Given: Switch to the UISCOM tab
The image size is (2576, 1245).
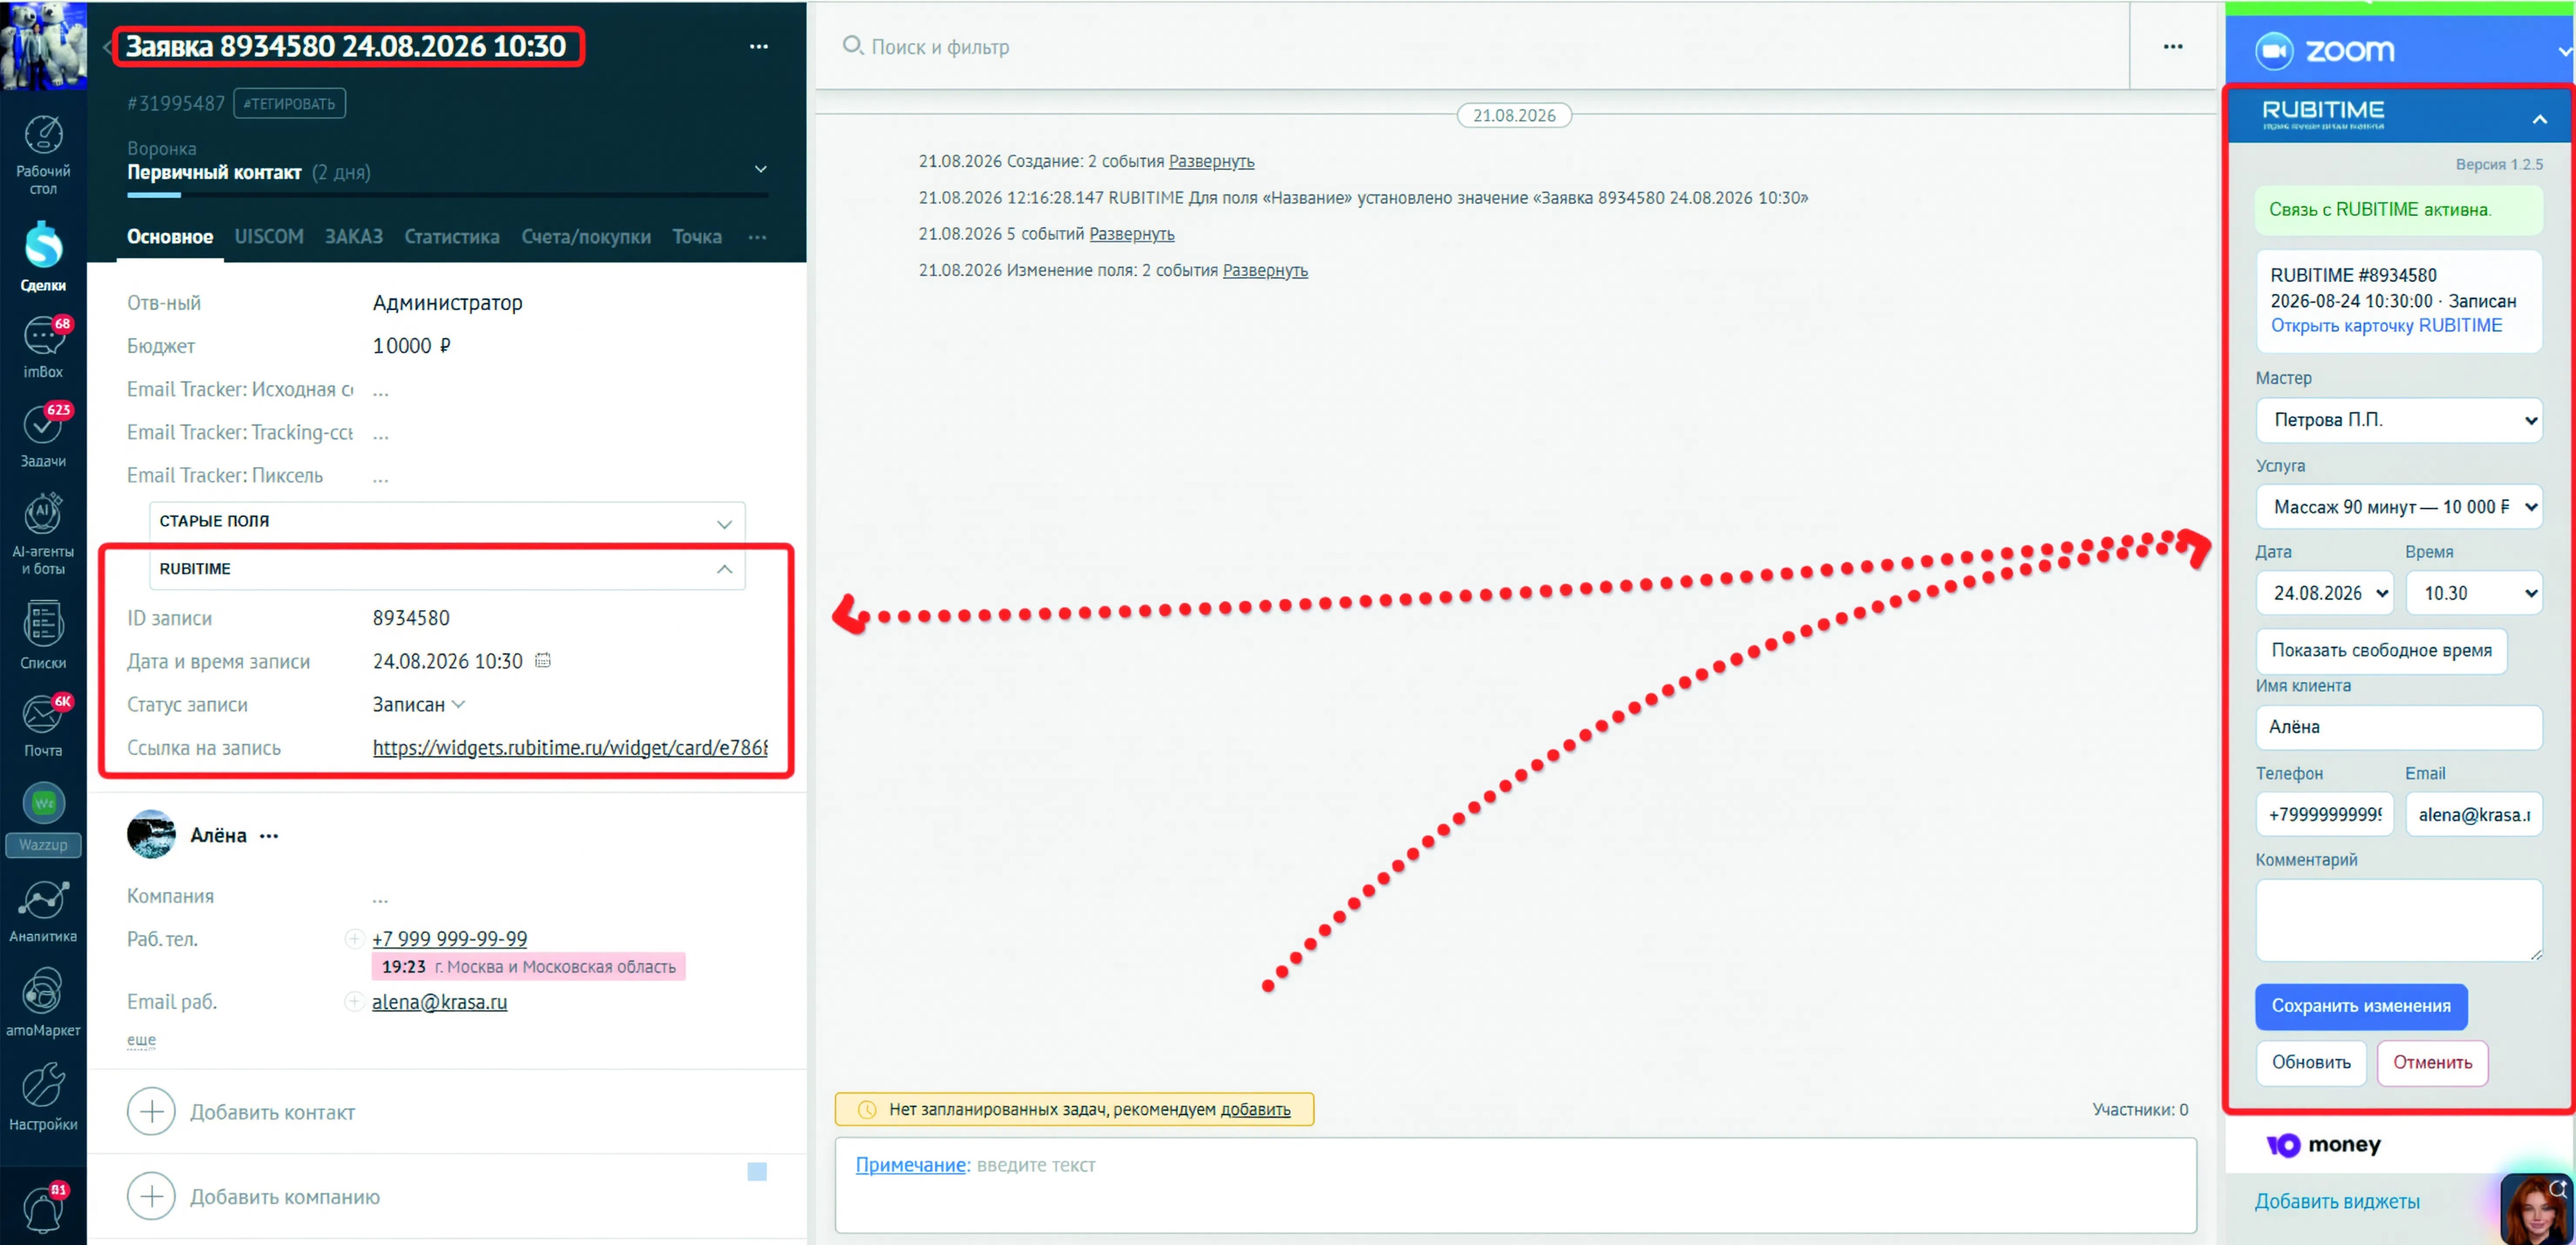Looking at the screenshot, I should (269, 237).
